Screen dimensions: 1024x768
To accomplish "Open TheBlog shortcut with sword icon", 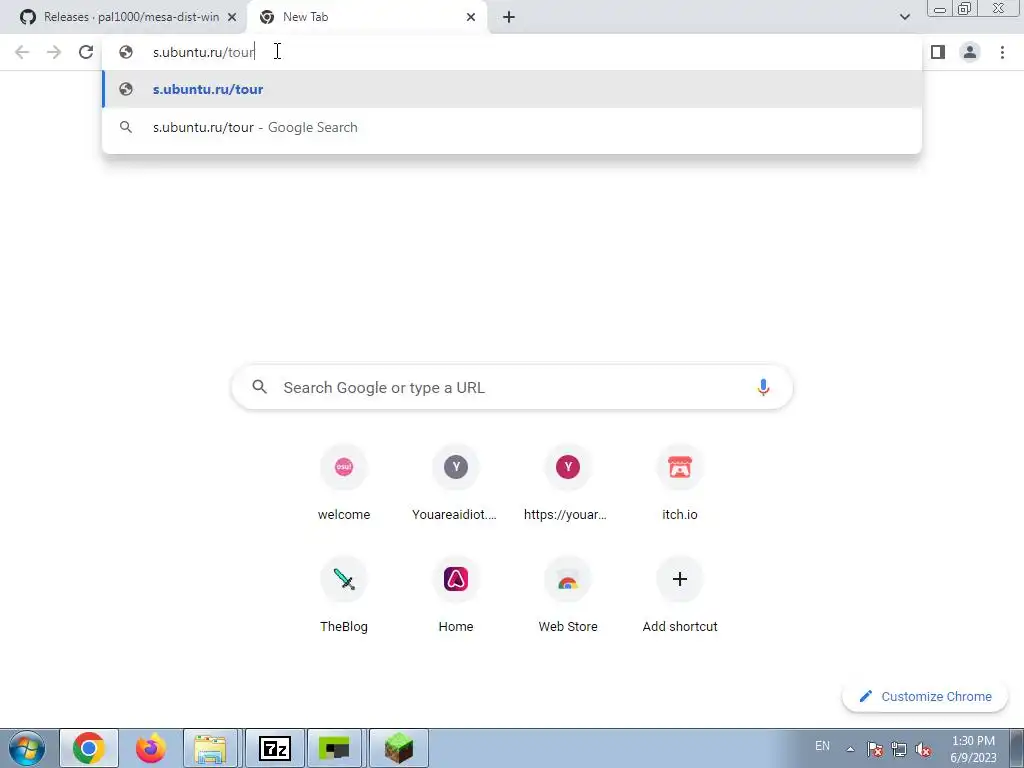I will [344, 596].
